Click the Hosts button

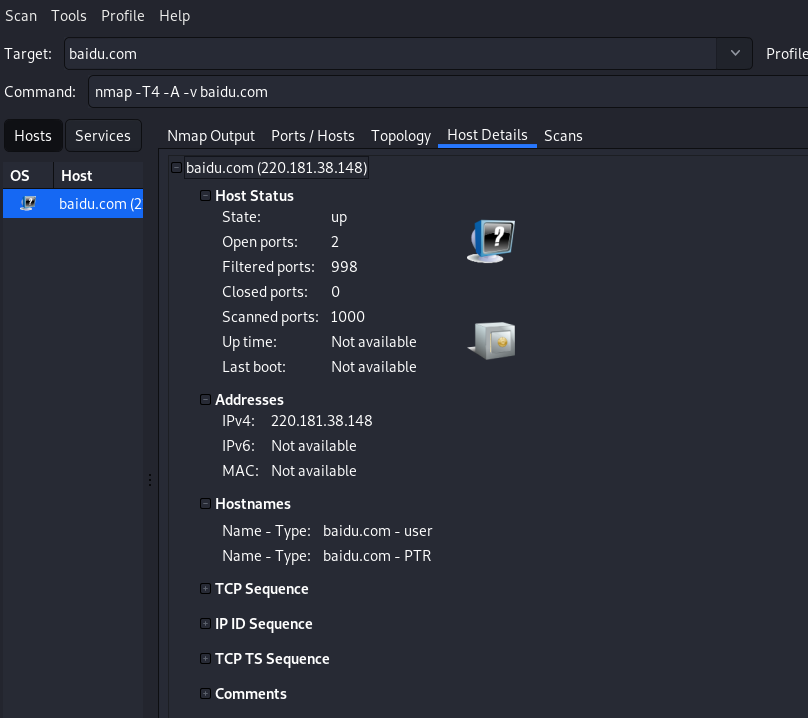tap(33, 136)
